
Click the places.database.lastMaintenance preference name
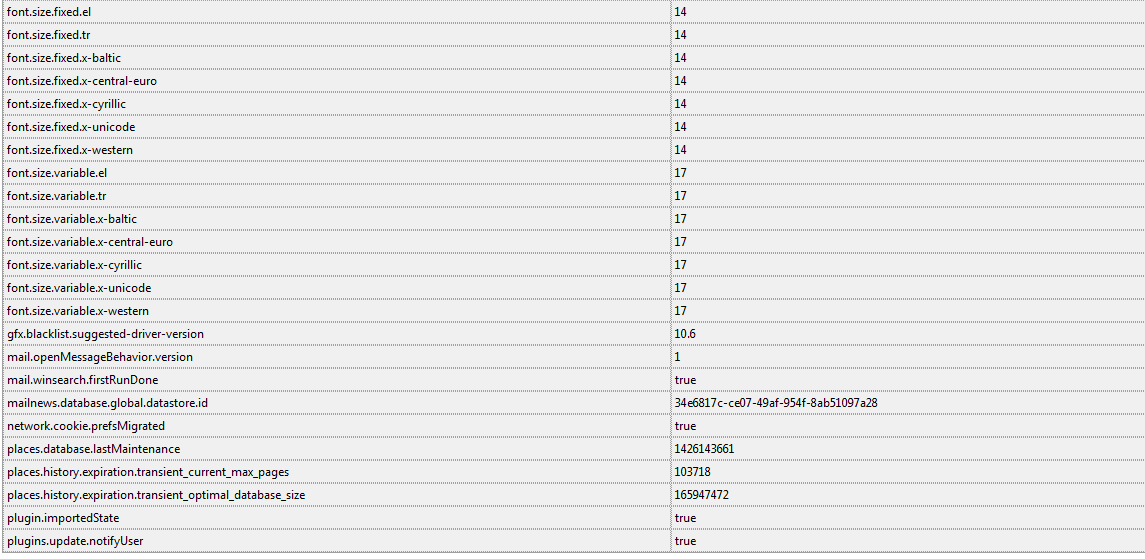(93, 449)
